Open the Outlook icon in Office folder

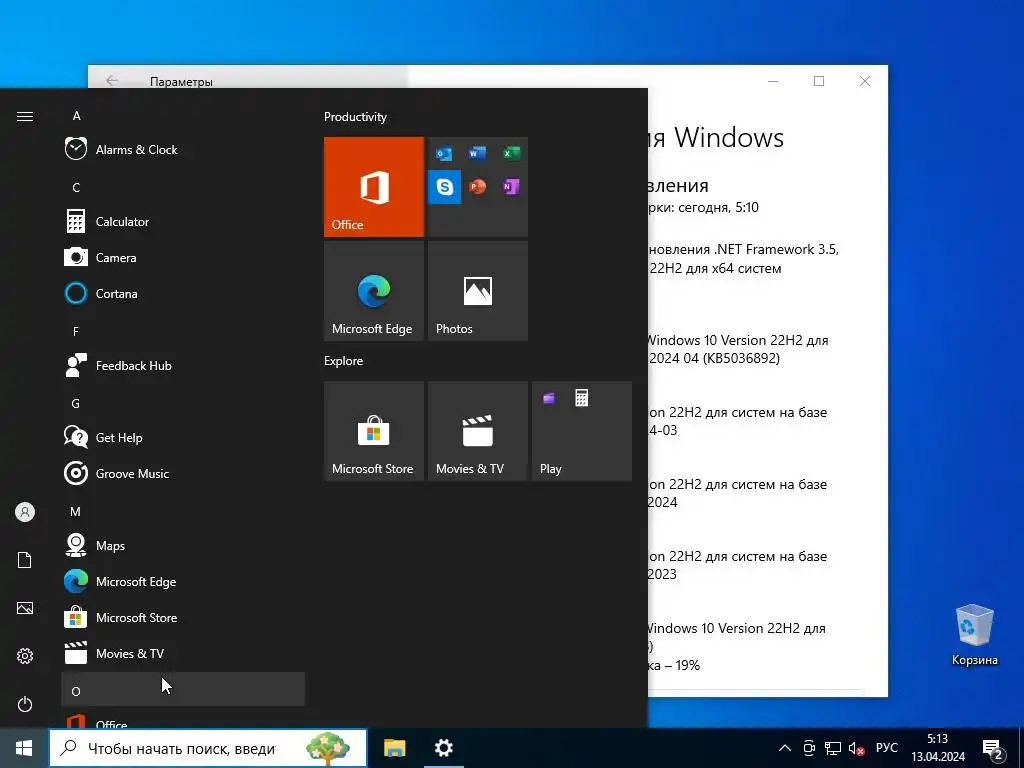(x=444, y=153)
